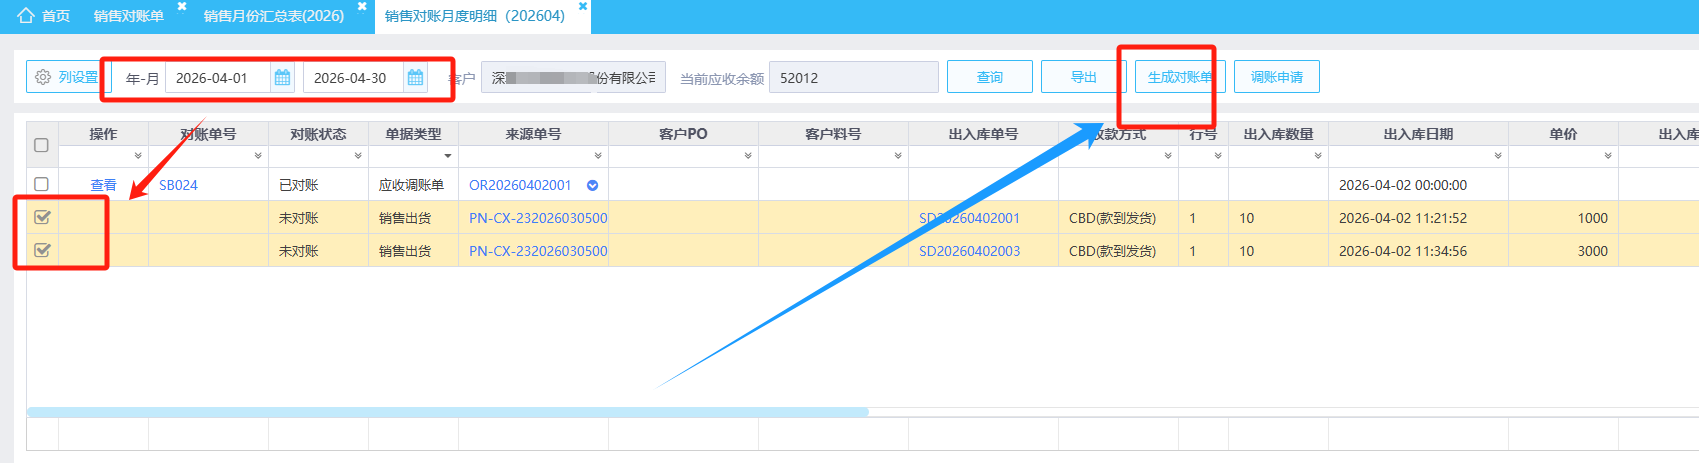Screen dimensions: 1699x463
Task: Click the 导出 export button
Action: [1084, 77]
